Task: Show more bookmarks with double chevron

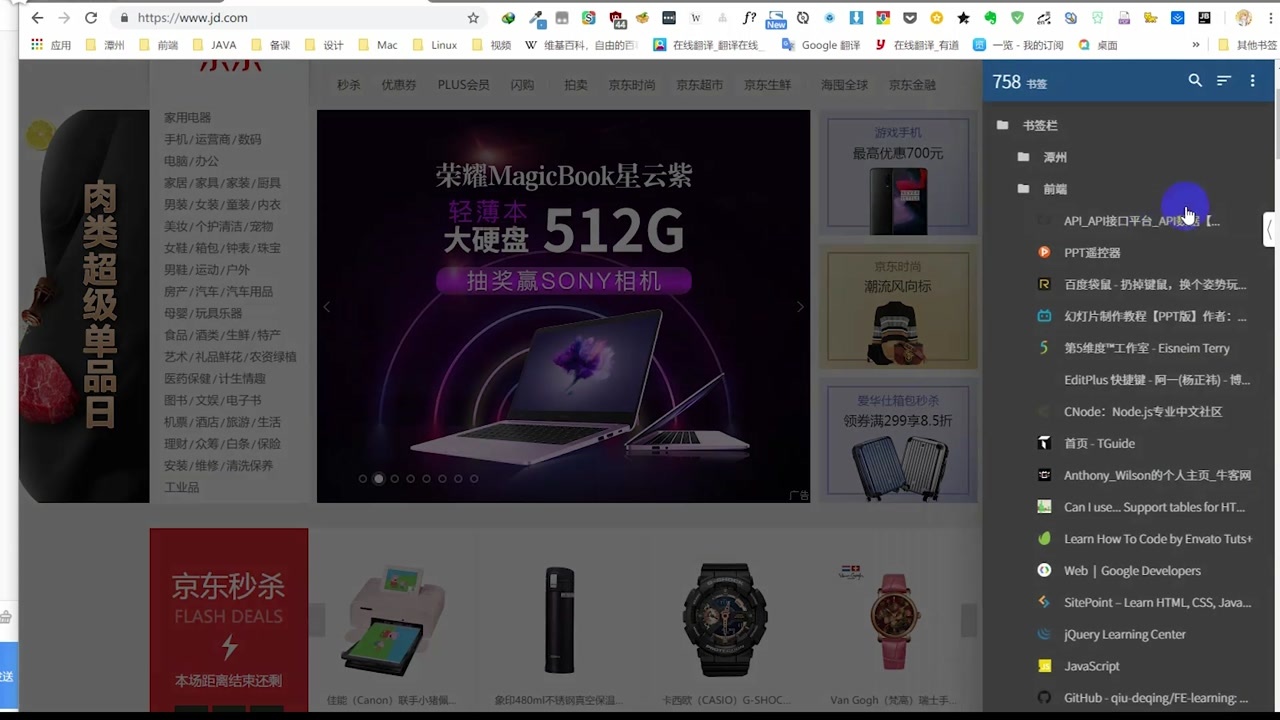Action: (1196, 45)
